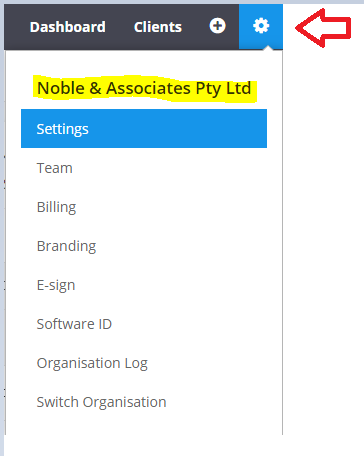Click the dark navigation bar beside Dashboard
This screenshot has width=364, height=456.
tap(17, 27)
